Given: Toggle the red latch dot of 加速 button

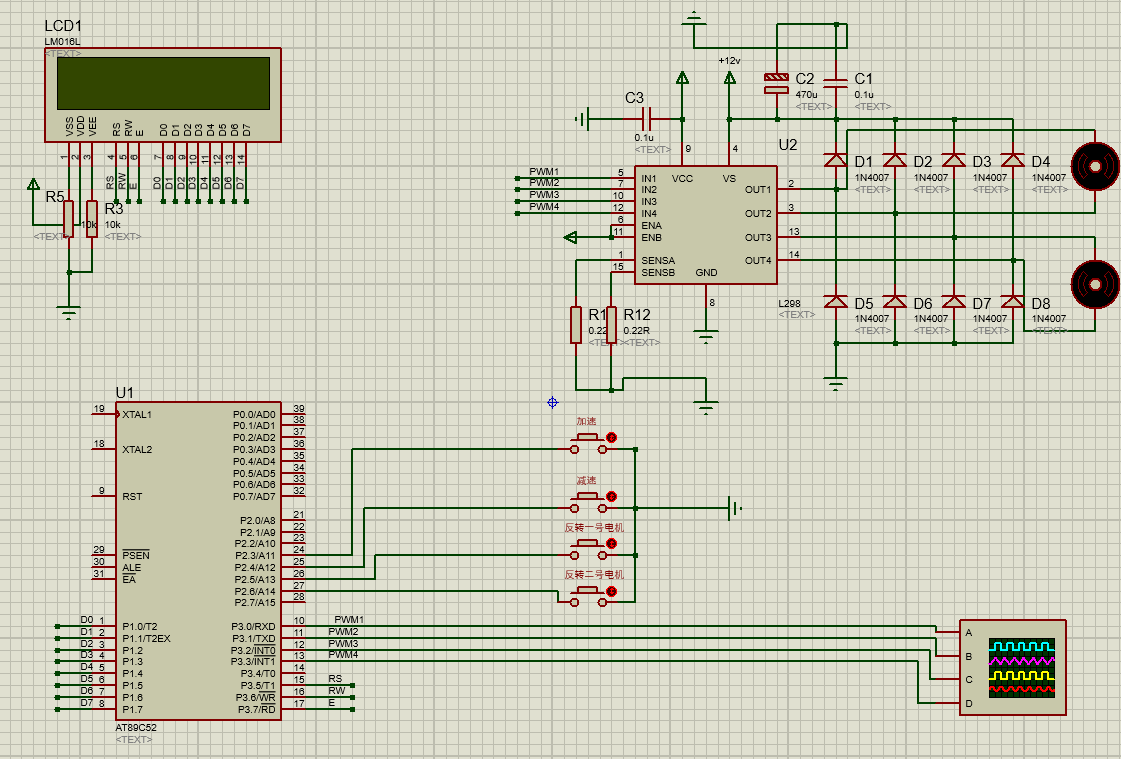Looking at the screenshot, I should [611, 437].
